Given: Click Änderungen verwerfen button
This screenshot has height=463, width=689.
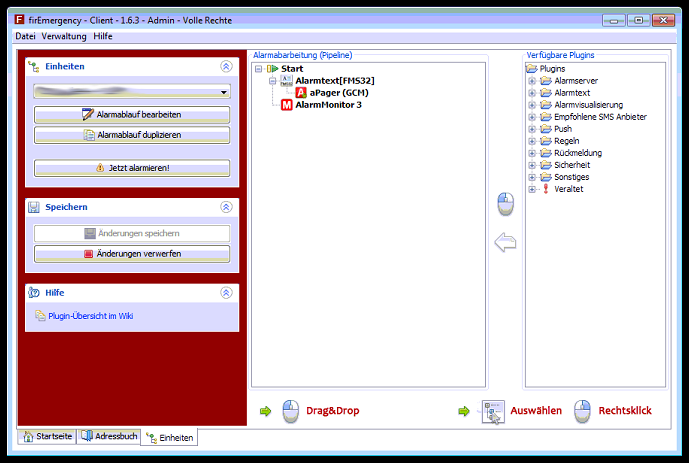Looking at the screenshot, I should pyautogui.click(x=132, y=254).
